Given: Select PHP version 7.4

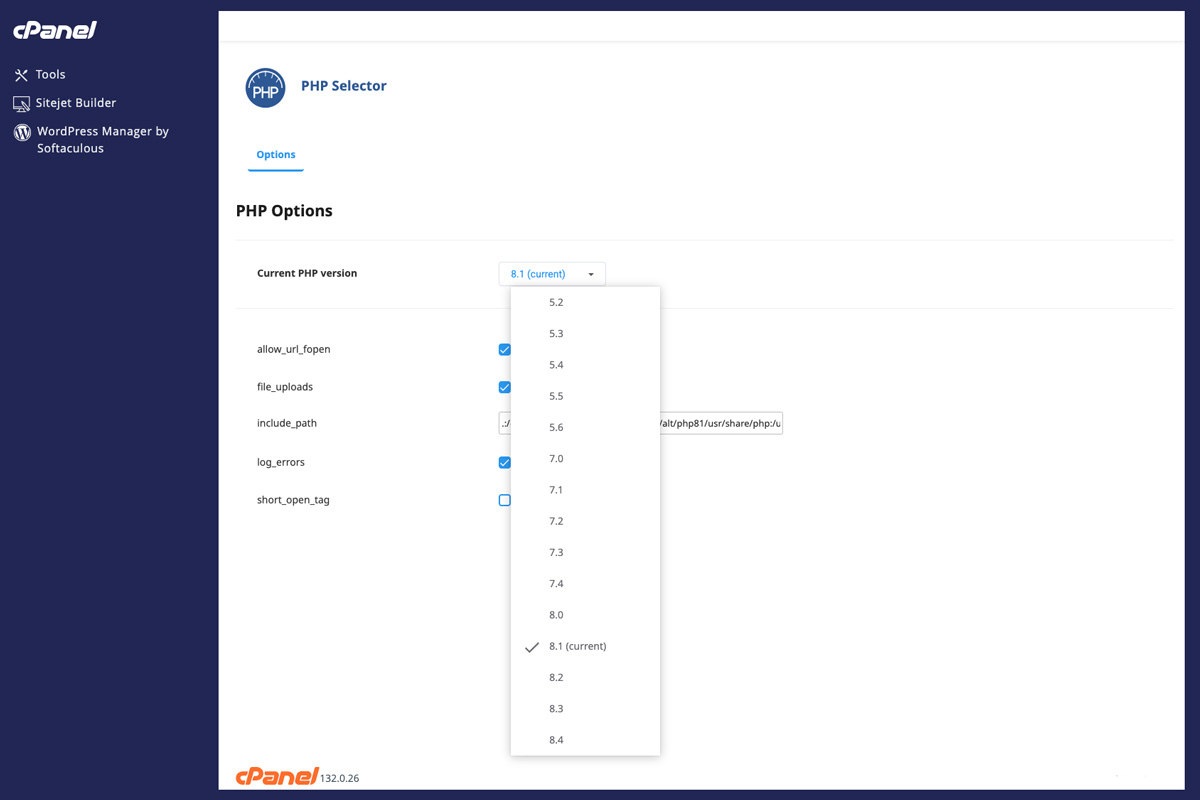Looking at the screenshot, I should pos(585,584).
